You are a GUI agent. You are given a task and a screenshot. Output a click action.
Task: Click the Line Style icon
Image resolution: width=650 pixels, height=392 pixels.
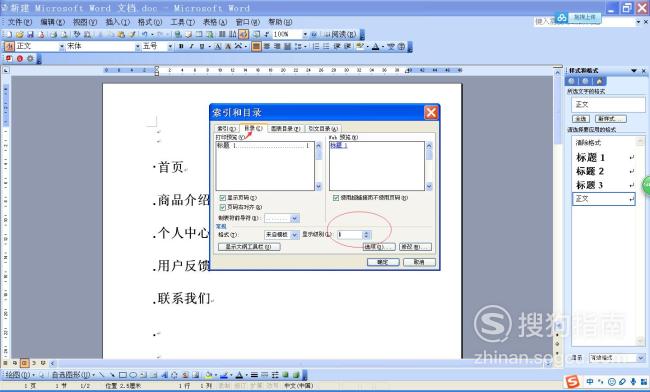254,375
